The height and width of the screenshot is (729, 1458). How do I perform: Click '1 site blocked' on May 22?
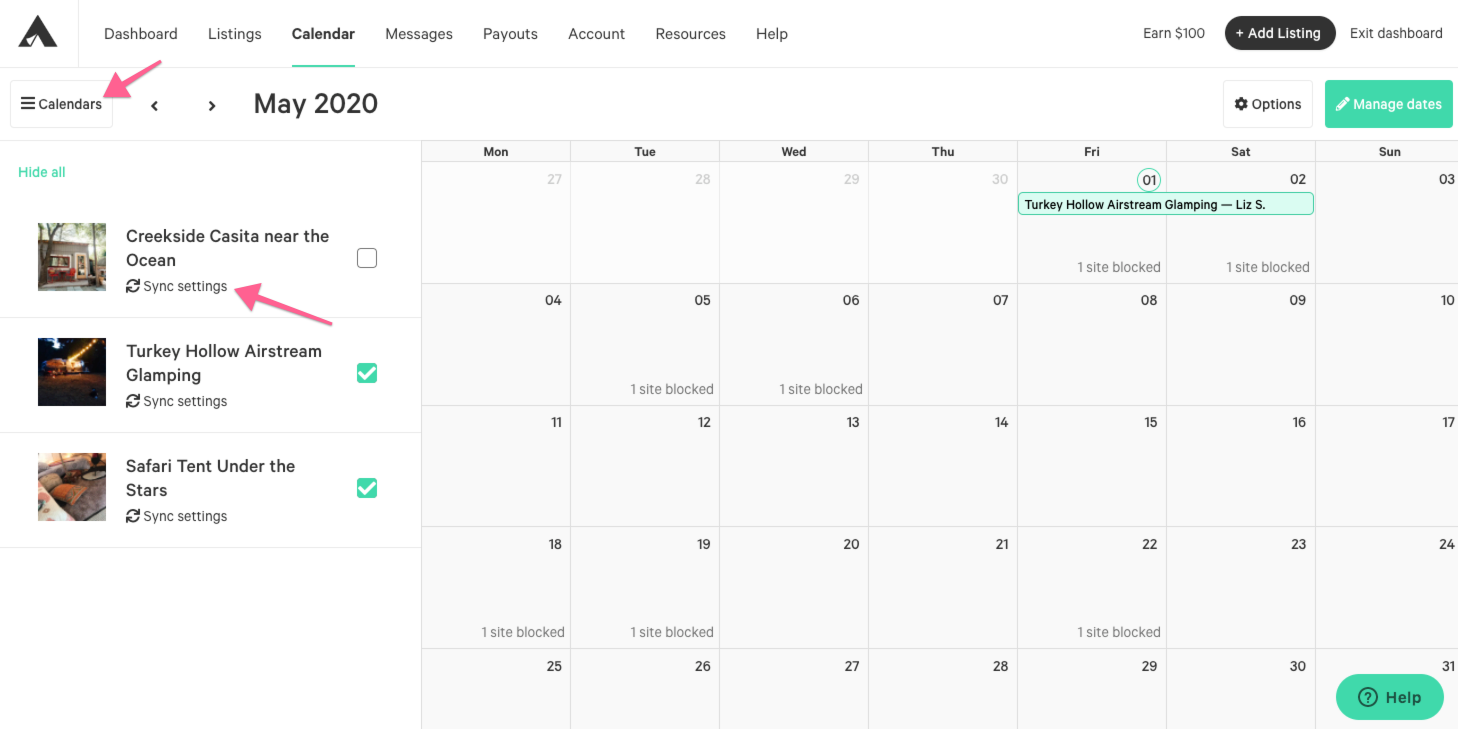pos(1119,632)
